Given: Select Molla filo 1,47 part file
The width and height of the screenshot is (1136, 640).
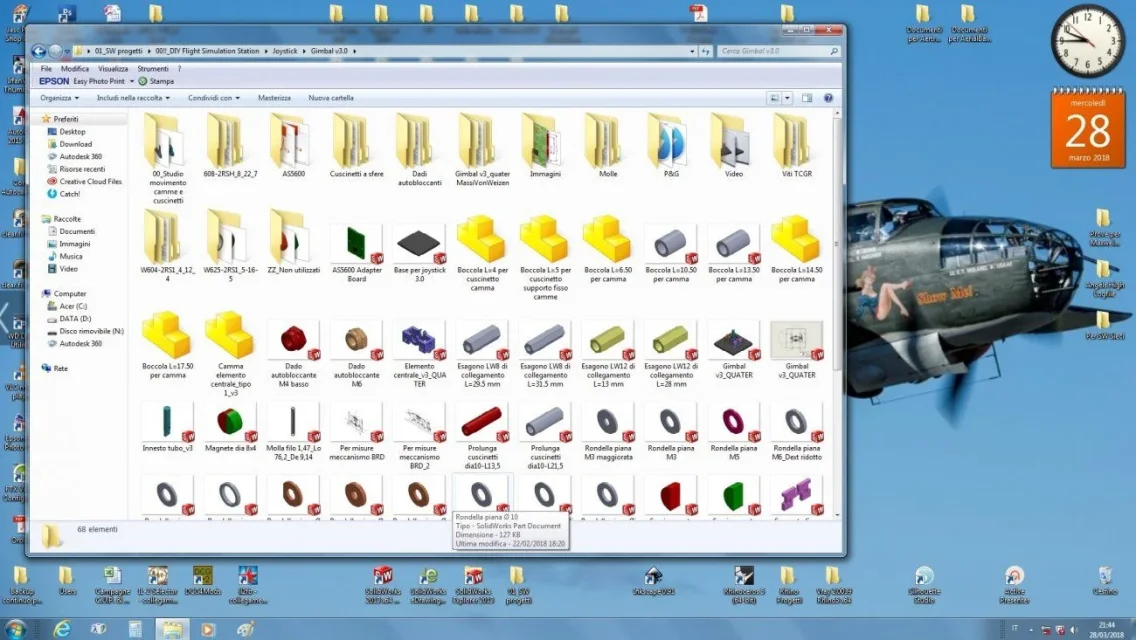Looking at the screenshot, I should tap(293, 432).
